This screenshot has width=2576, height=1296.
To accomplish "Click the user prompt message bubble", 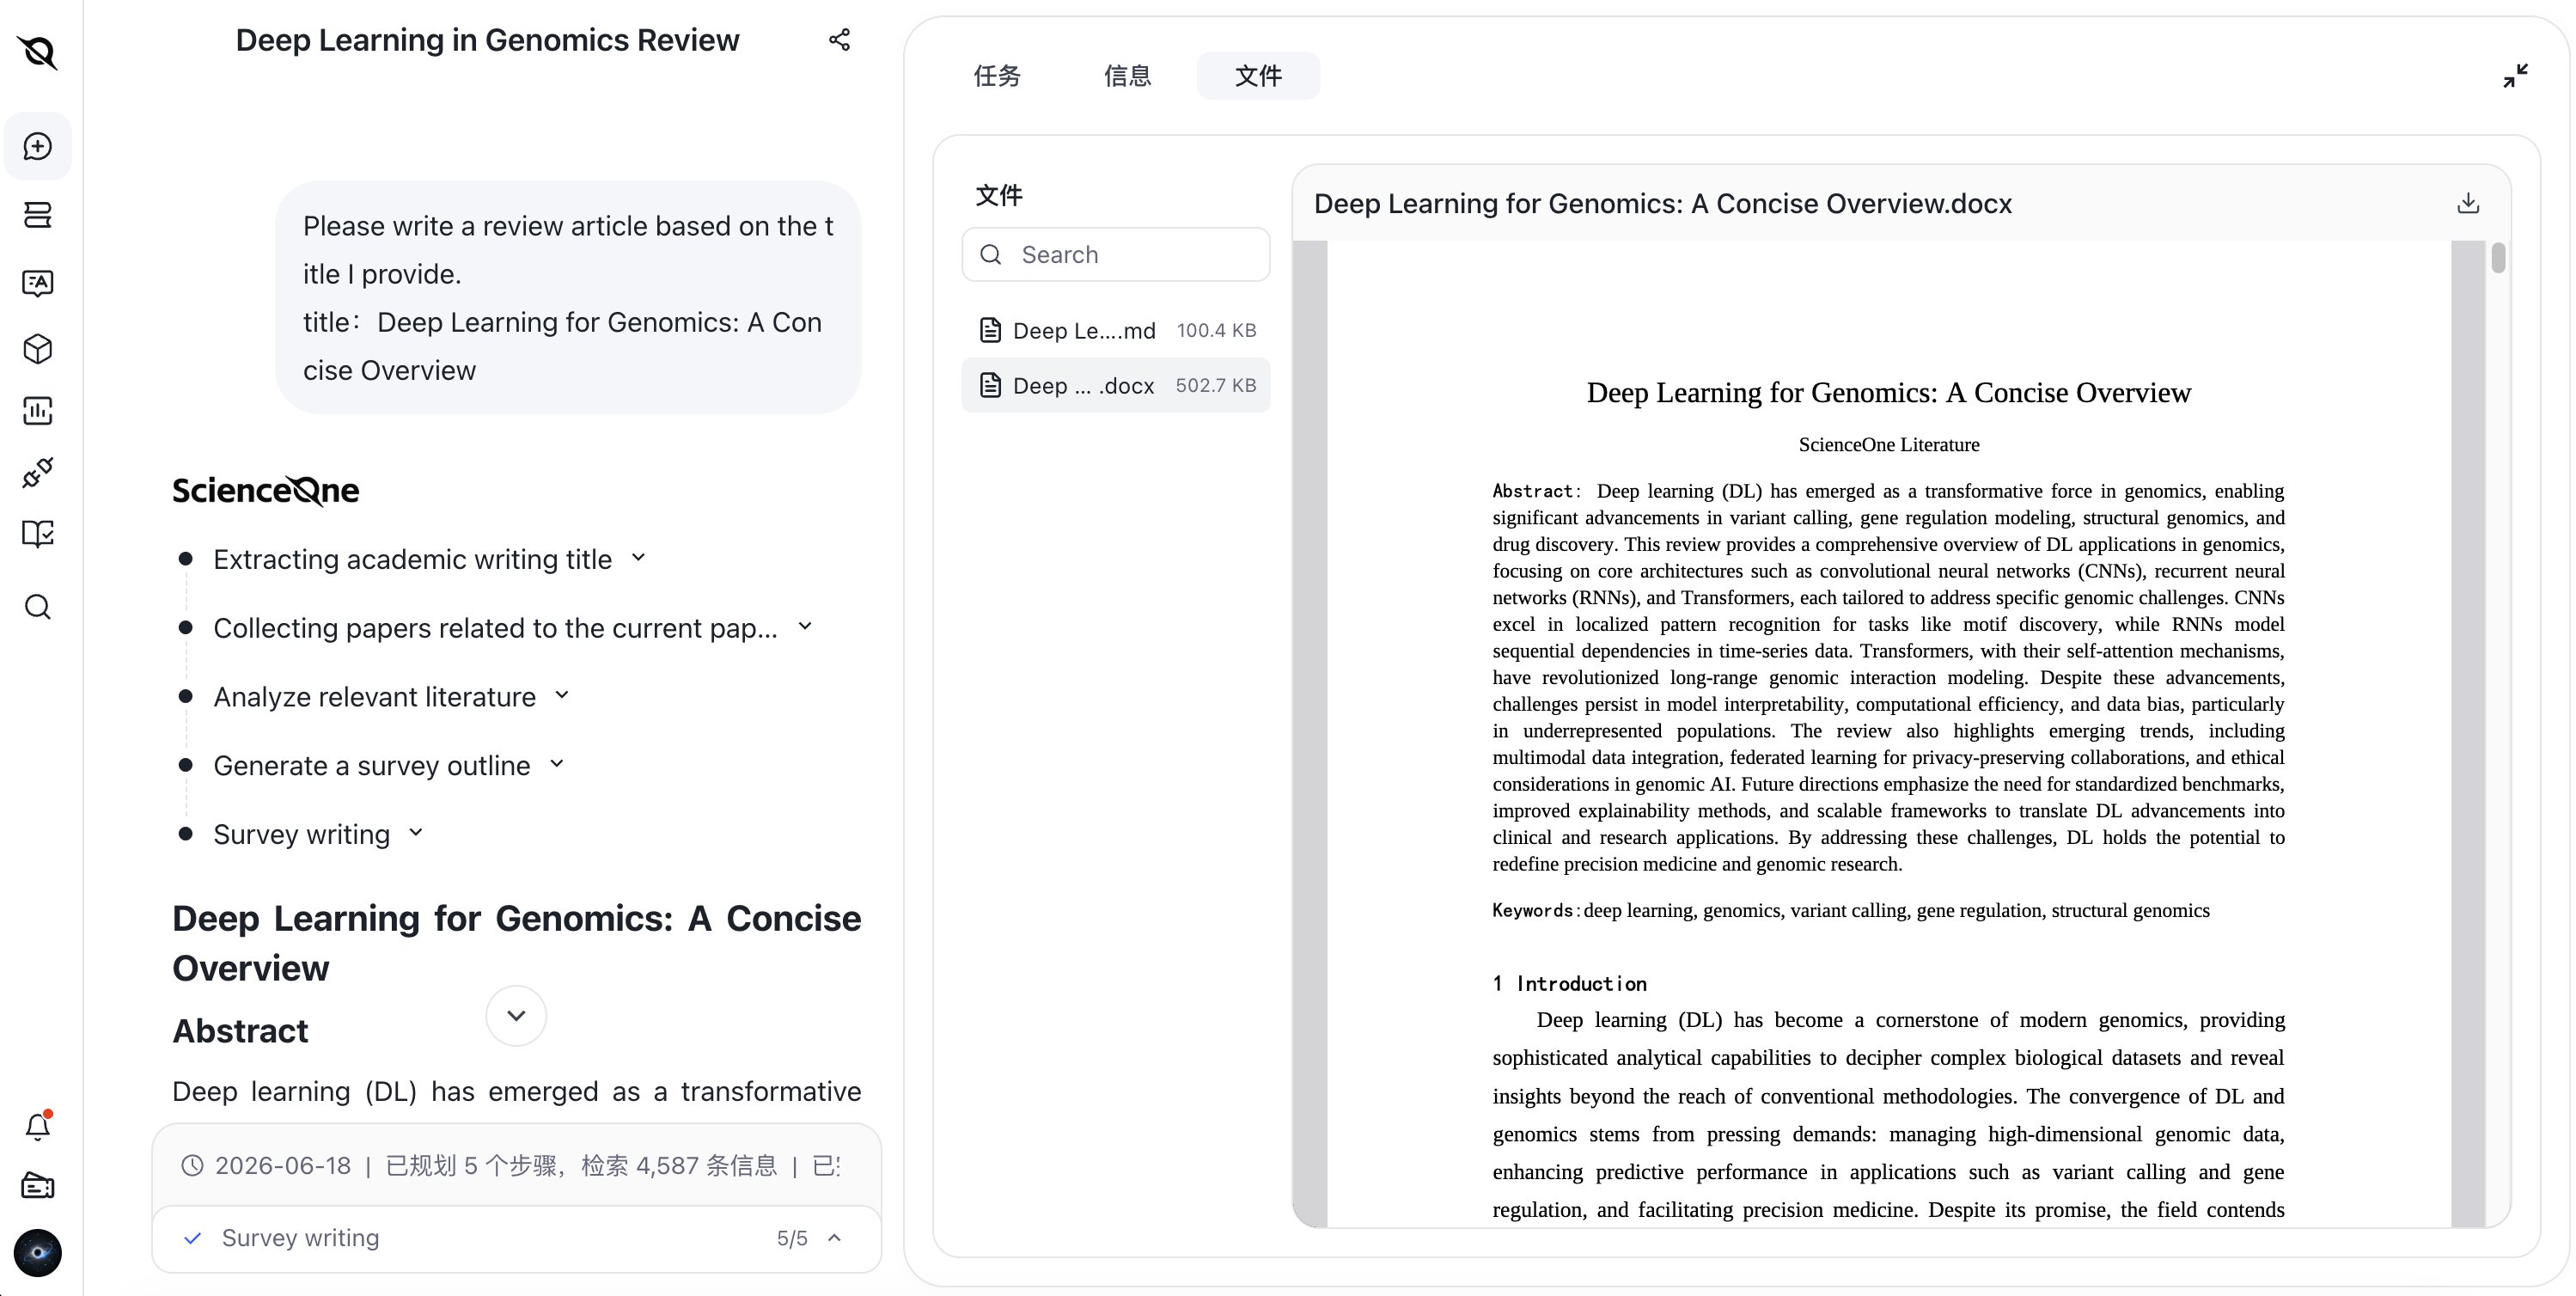I will tap(568, 298).
